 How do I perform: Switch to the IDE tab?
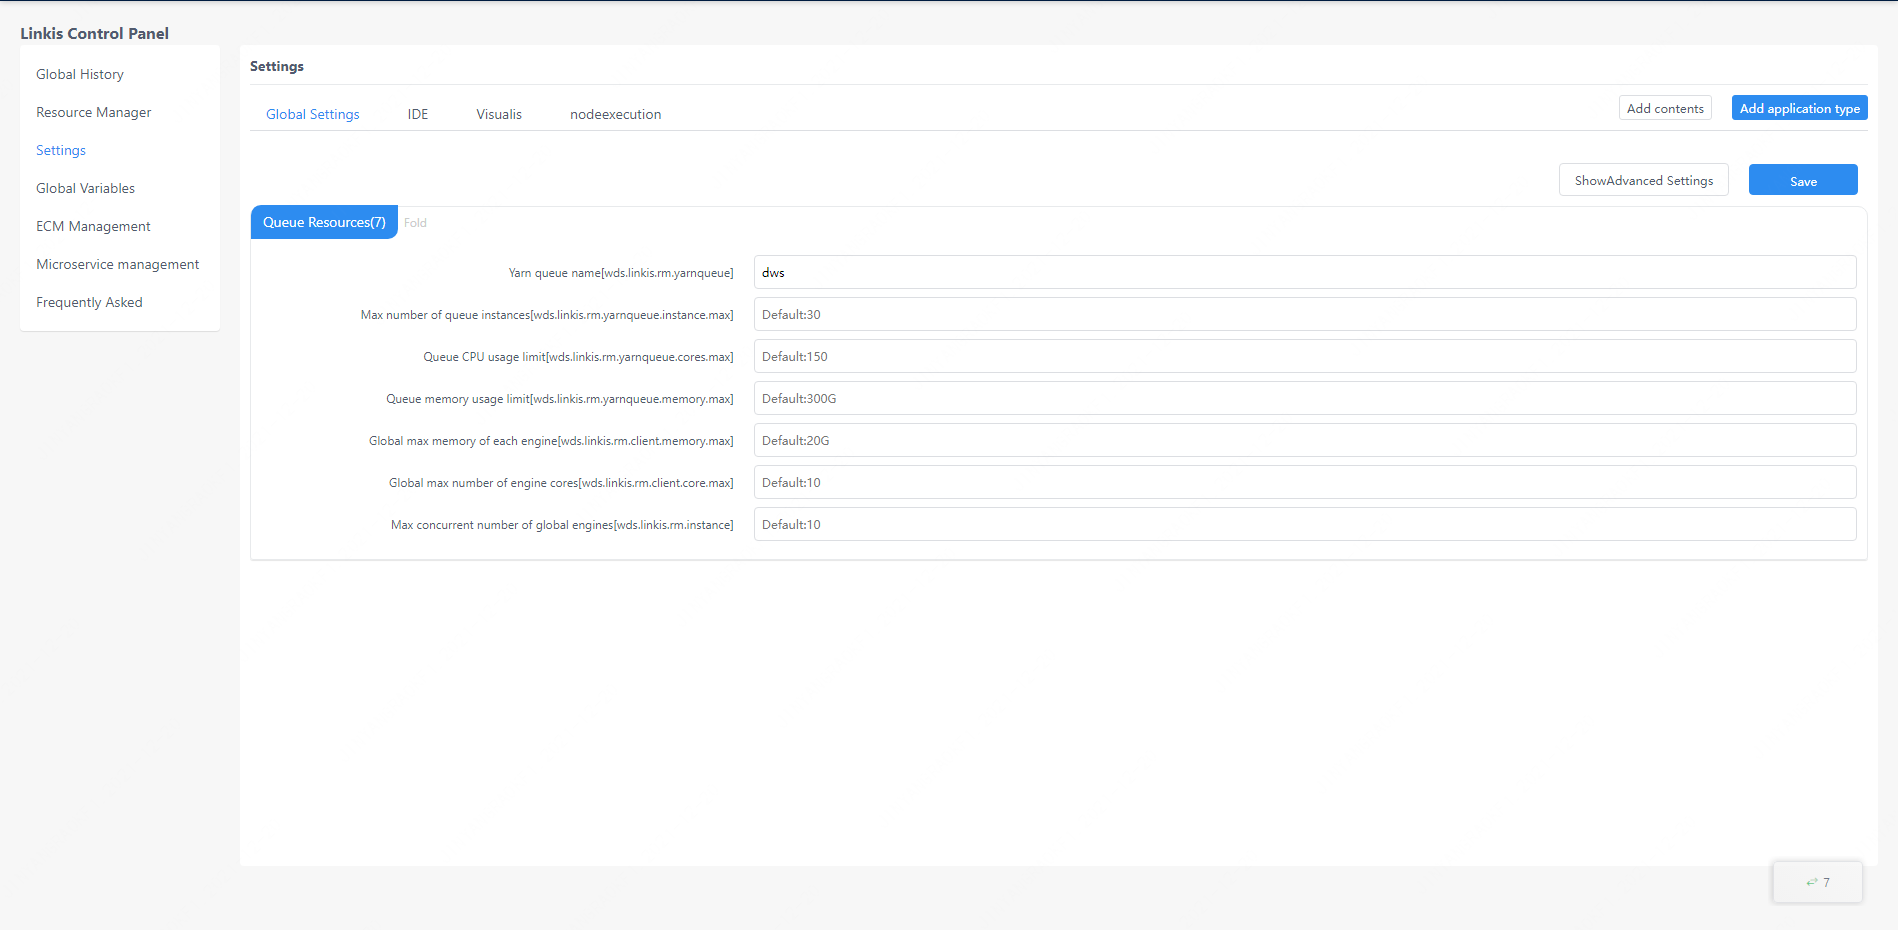click(x=417, y=114)
